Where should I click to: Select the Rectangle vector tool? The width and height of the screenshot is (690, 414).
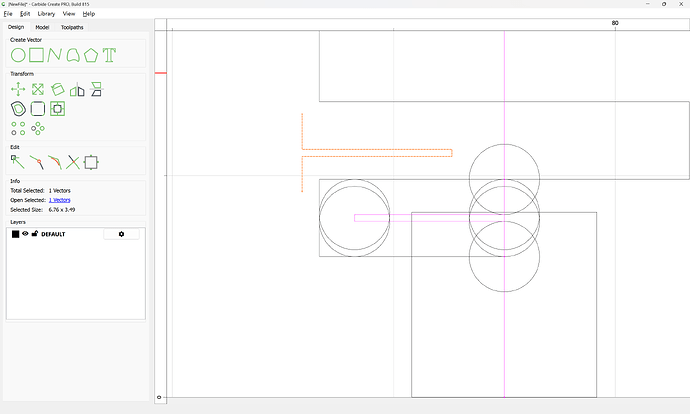pyautogui.click(x=36, y=55)
